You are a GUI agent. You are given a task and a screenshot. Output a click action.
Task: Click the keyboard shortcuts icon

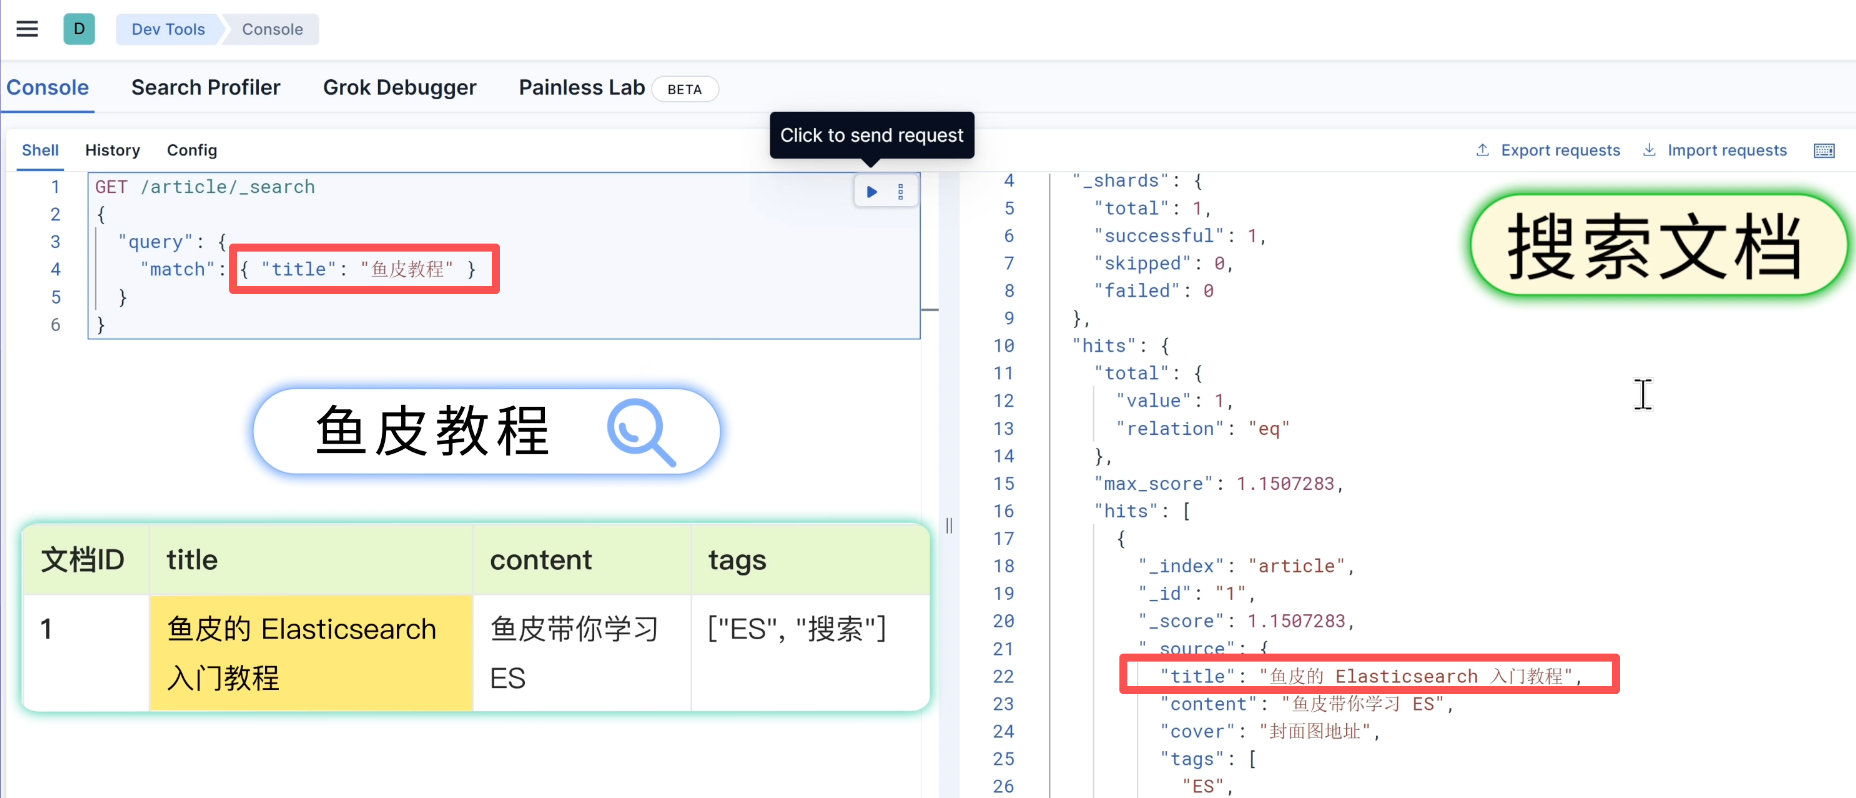1824,151
